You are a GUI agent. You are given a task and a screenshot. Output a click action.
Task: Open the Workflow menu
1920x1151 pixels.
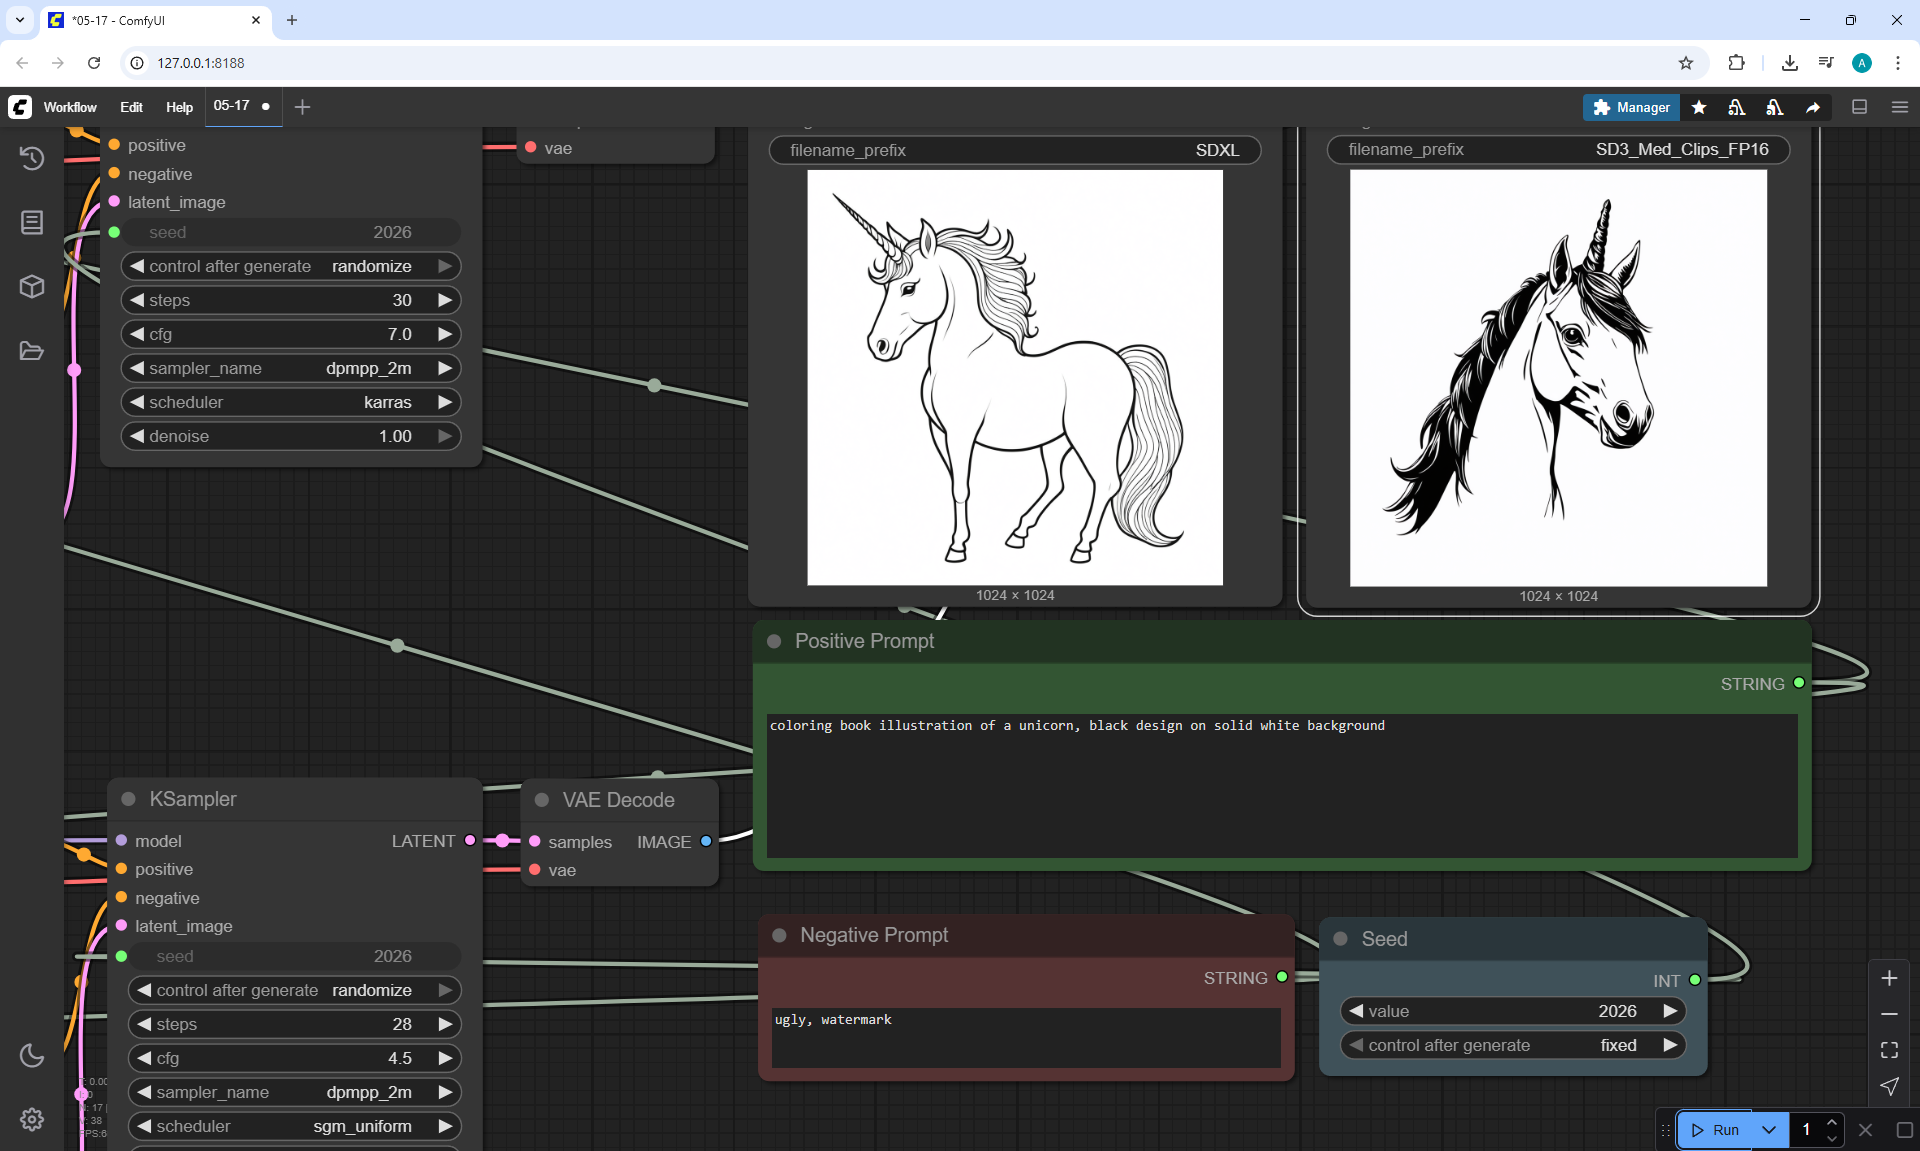70,107
